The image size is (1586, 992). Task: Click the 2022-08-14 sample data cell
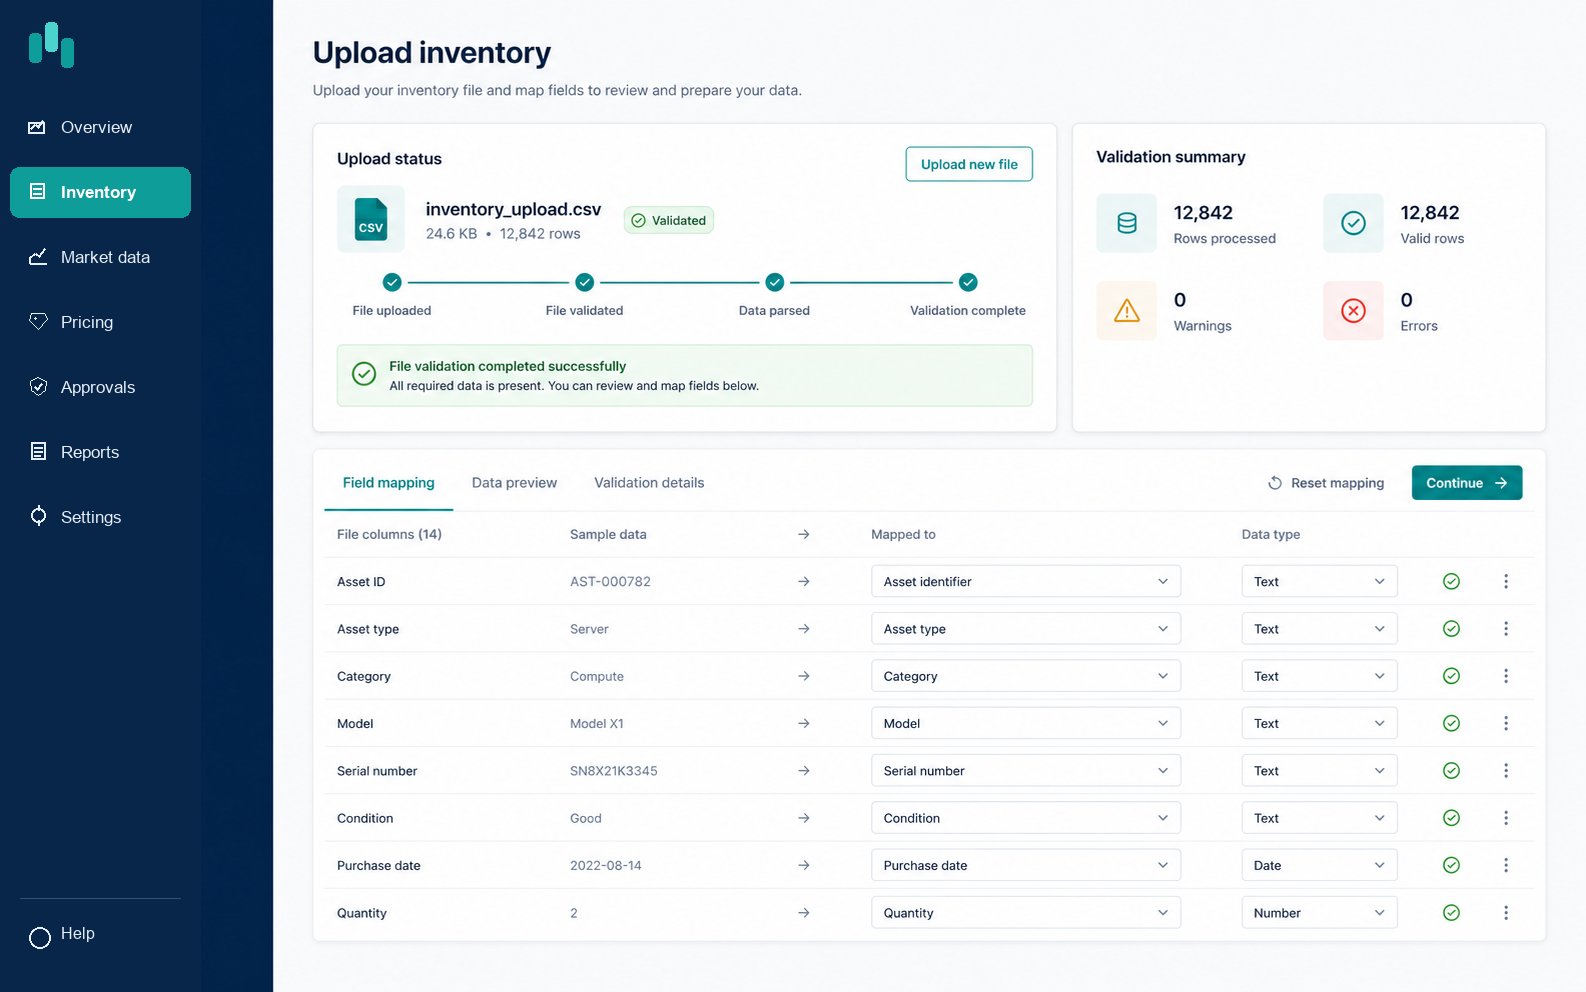click(606, 865)
